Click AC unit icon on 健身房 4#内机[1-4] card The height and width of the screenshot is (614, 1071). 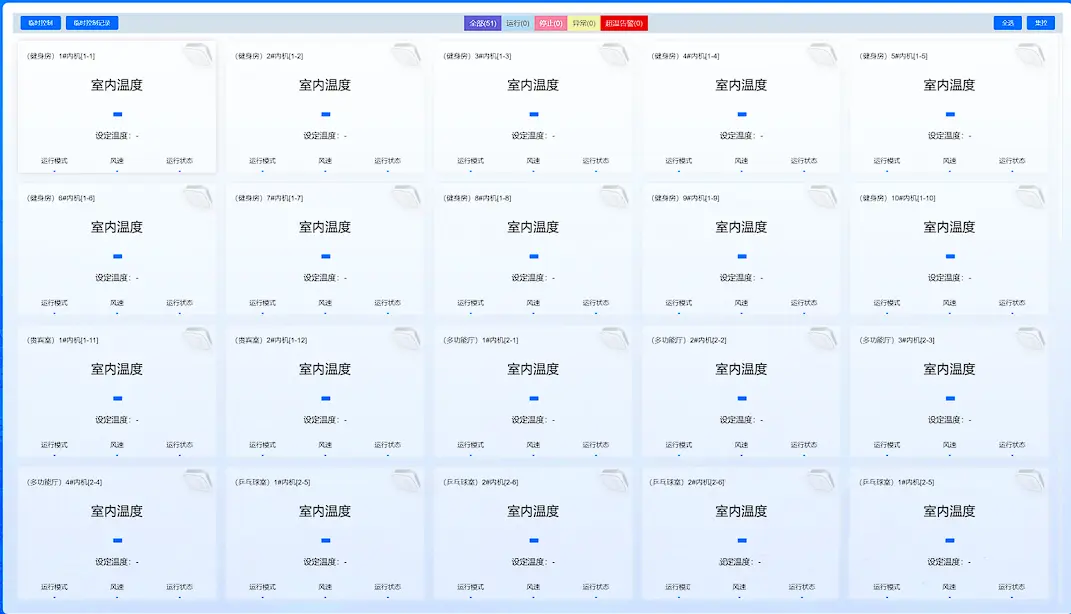click(x=822, y=55)
